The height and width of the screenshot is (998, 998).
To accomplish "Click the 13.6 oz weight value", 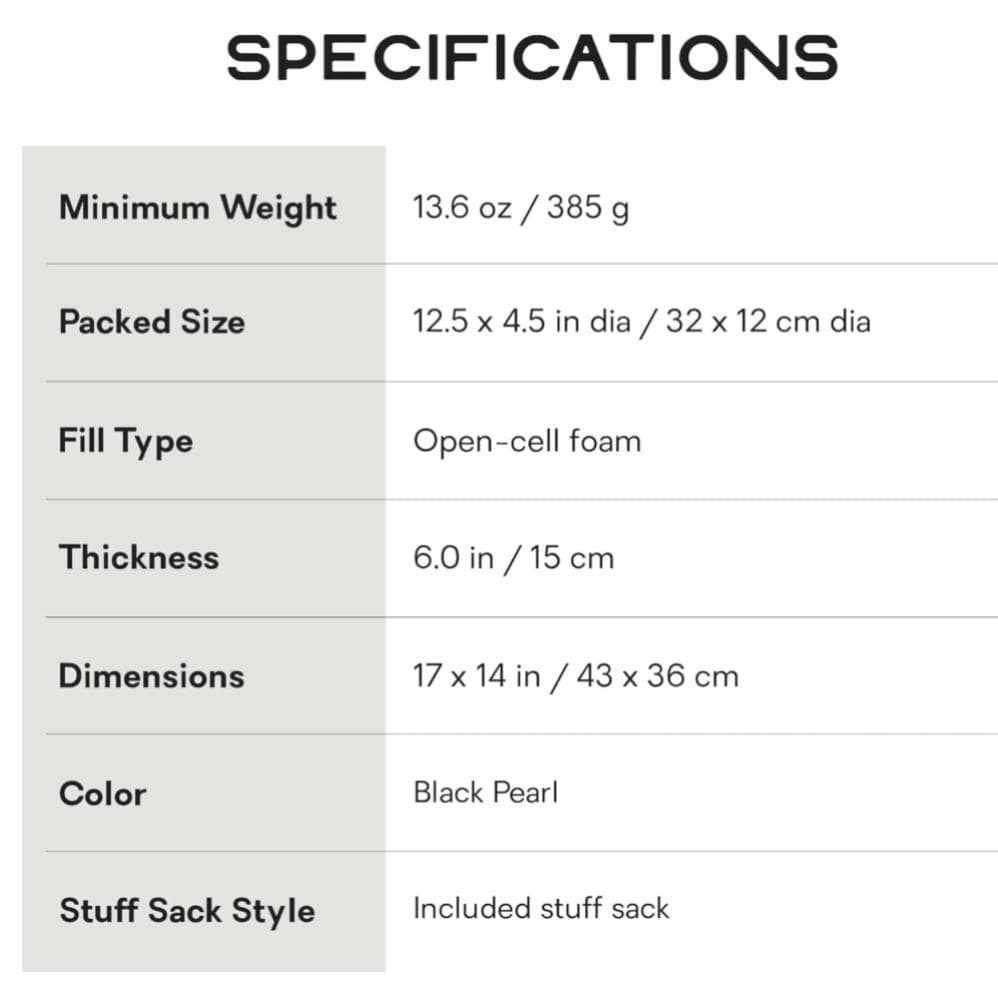I will (460, 207).
